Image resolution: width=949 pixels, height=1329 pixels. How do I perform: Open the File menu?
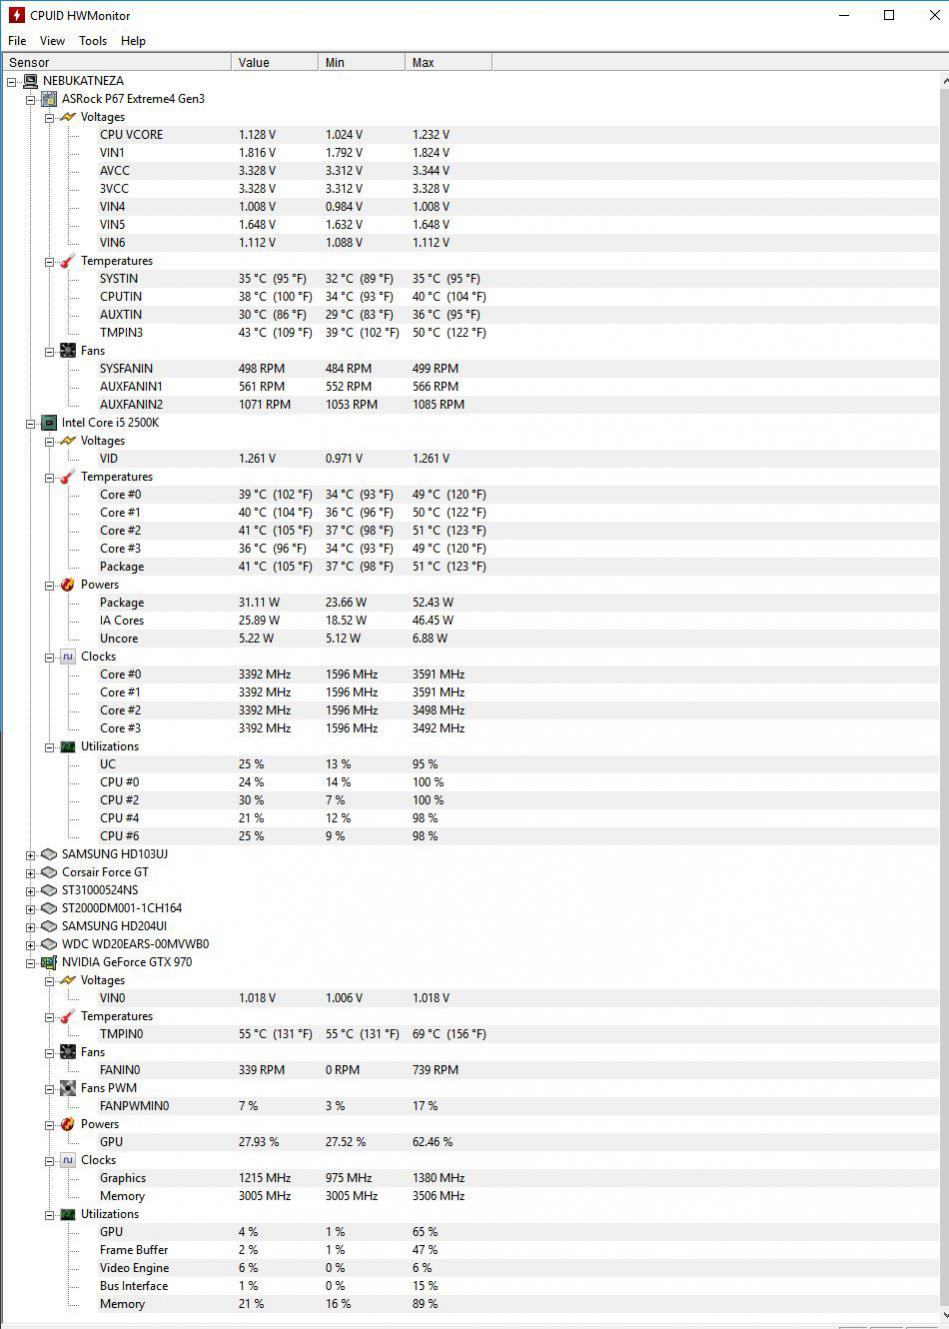[x=17, y=41]
